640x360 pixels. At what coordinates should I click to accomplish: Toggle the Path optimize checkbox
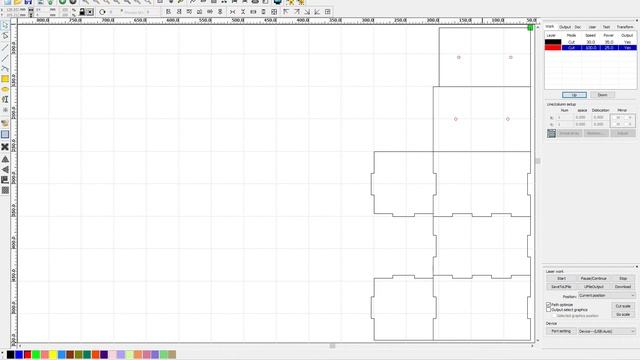(x=549, y=305)
